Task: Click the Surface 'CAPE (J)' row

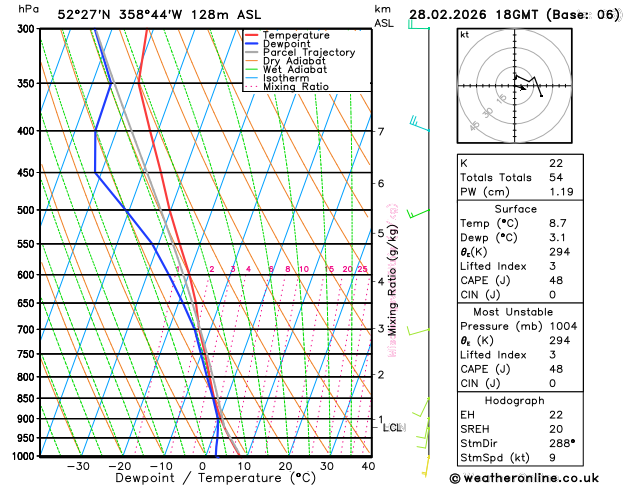Action: click(520, 280)
